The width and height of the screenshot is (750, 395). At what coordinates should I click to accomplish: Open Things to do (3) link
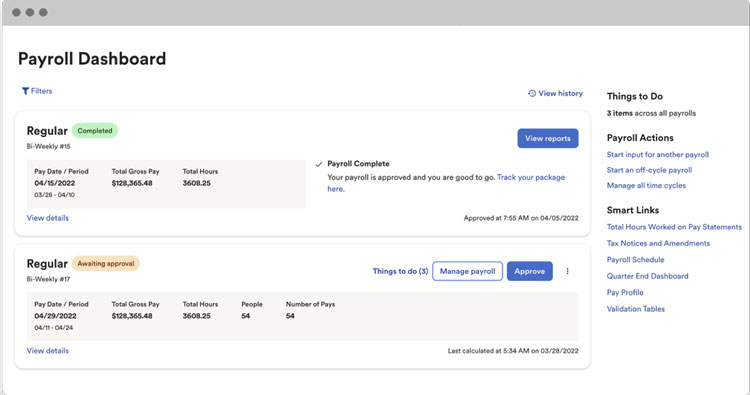coord(400,271)
